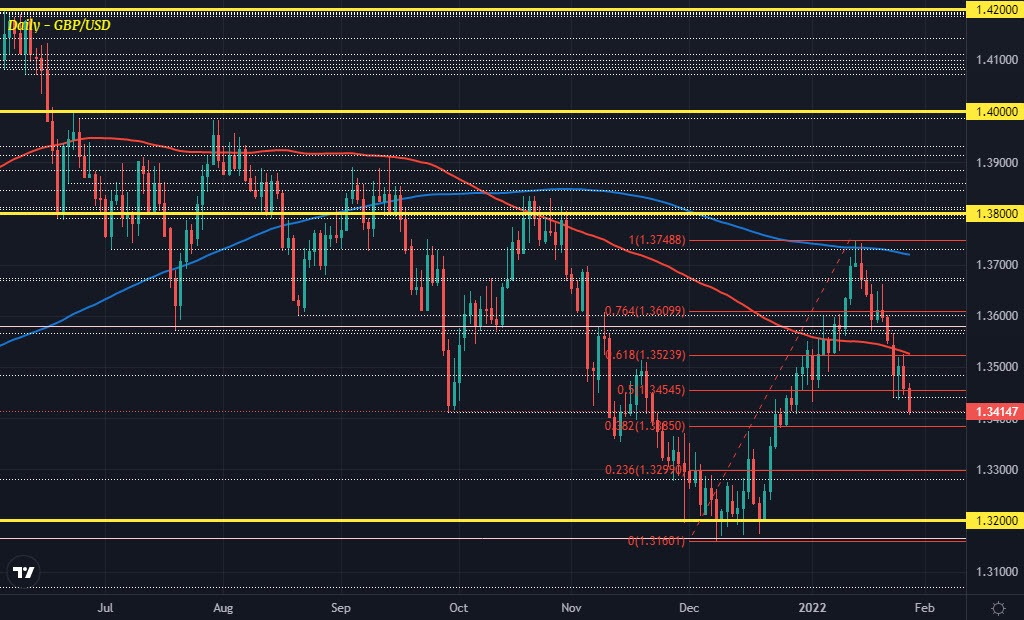
Task: Click the 1.42000 price level label
Action: click(x=997, y=10)
